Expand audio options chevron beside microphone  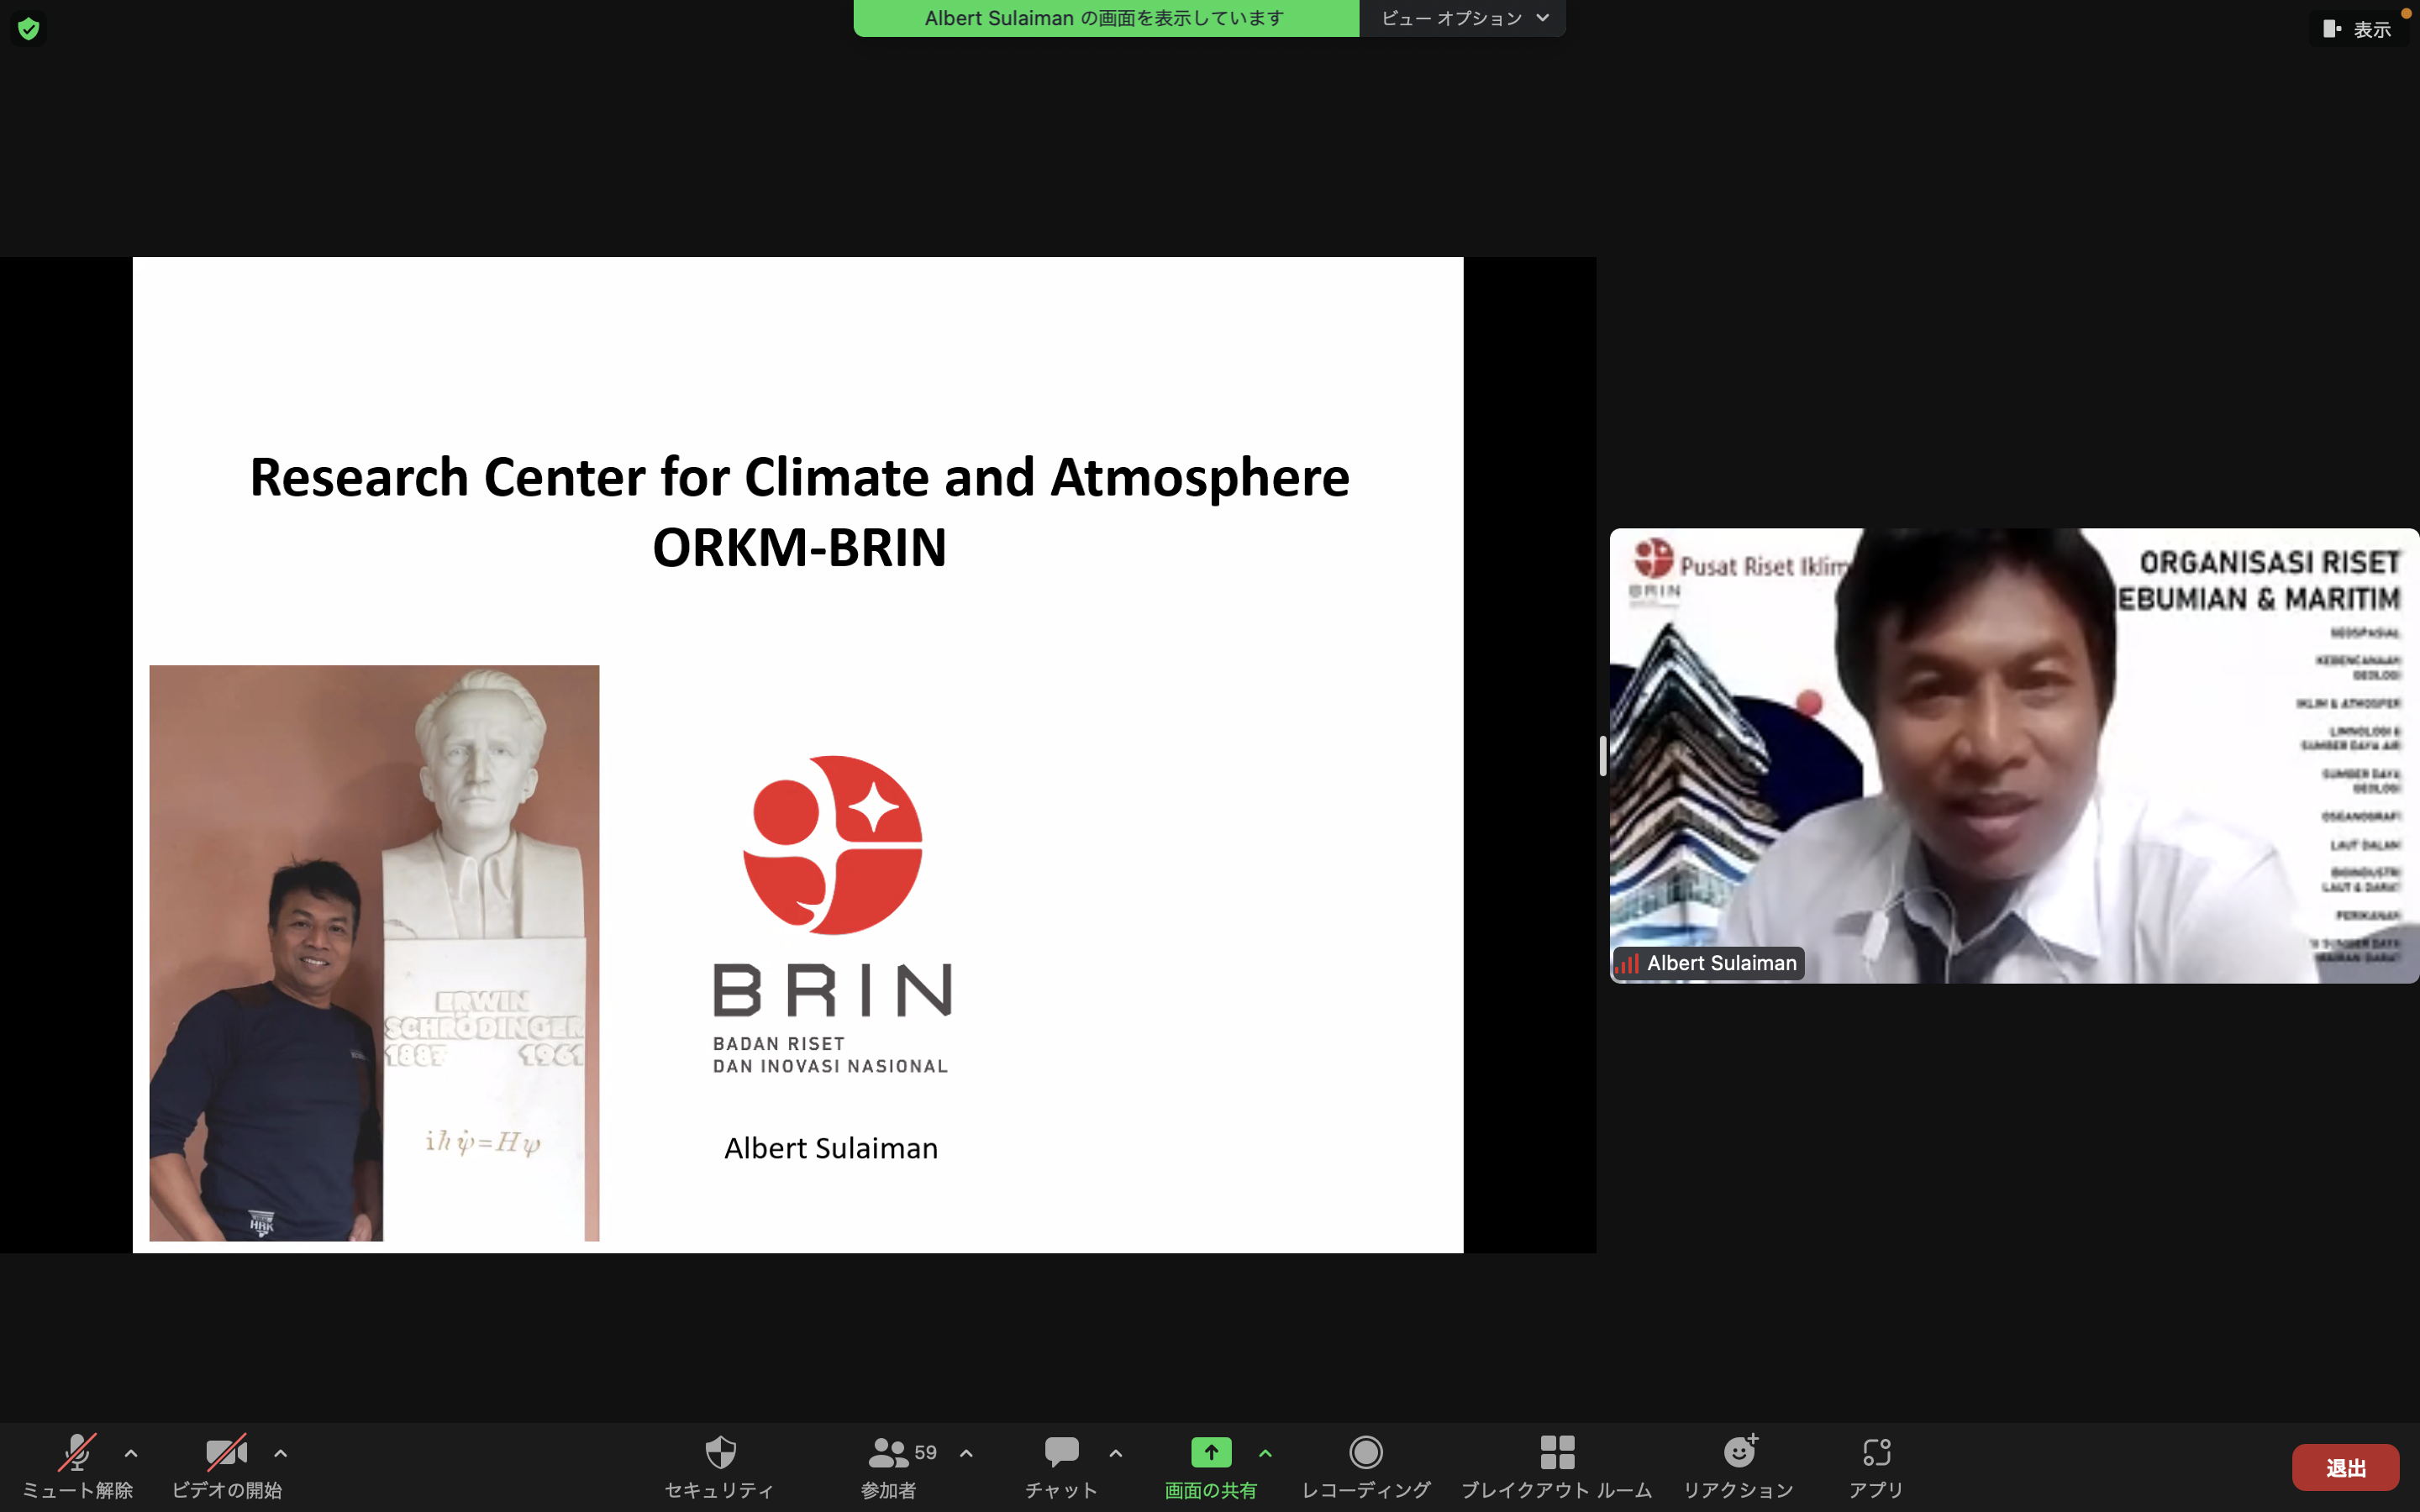[x=131, y=1453]
